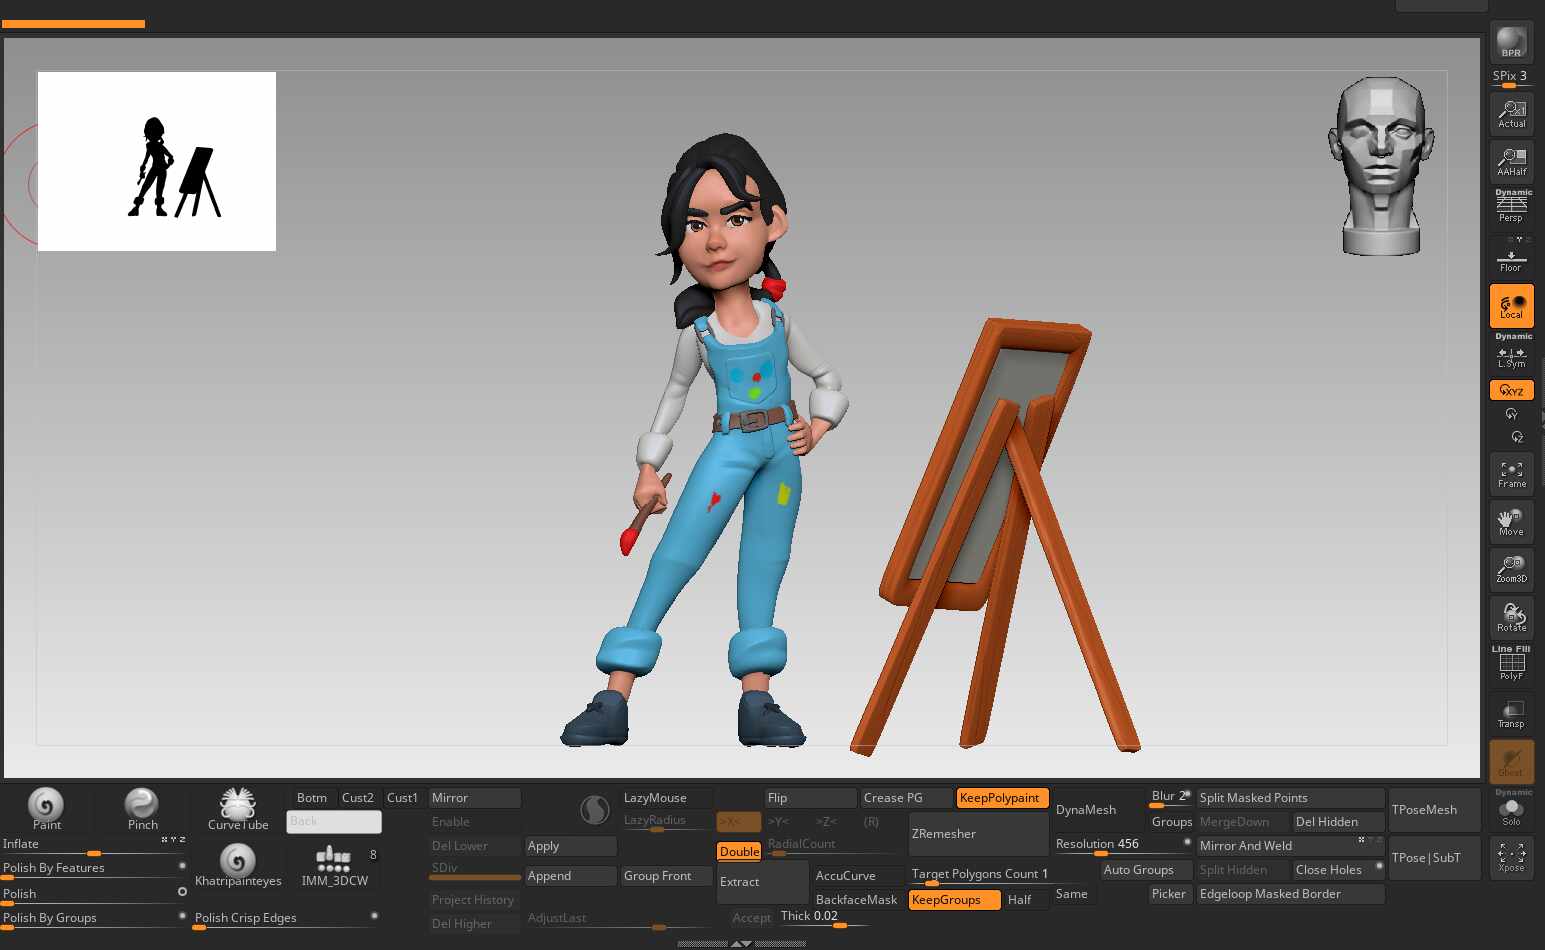Viewport: 1545px width, 950px height.
Task: Choose the CurveTube brush
Action: (238, 808)
